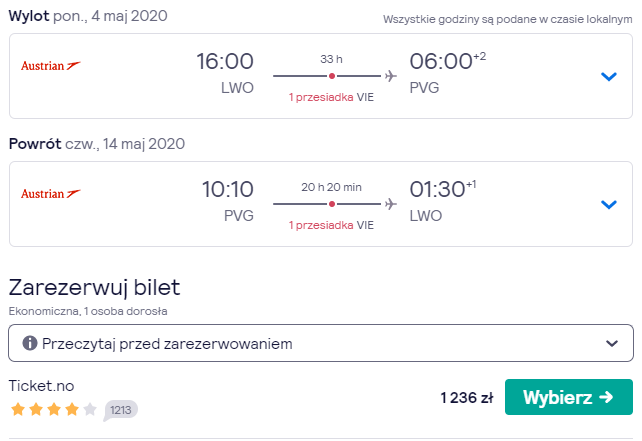Click '1 przesiadka VIE' on return flight
The height and width of the screenshot is (441, 642).
point(331,225)
